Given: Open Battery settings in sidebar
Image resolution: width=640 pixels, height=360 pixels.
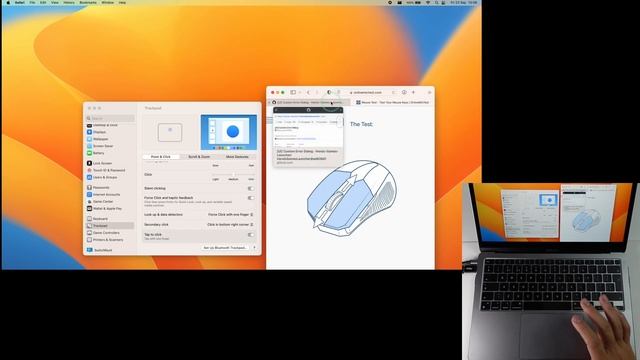Looking at the screenshot, I should (98, 153).
